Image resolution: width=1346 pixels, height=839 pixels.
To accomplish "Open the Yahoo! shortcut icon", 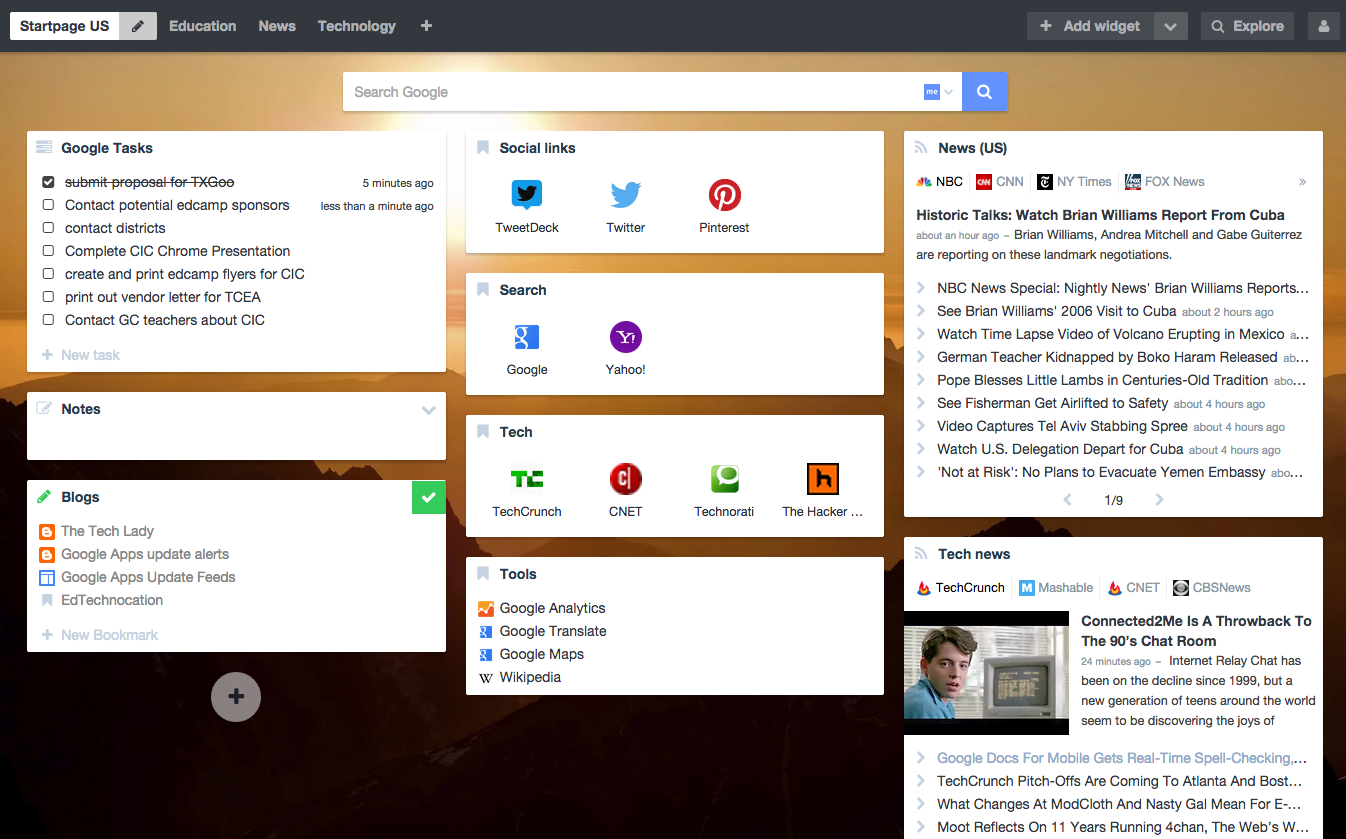I will (x=625, y=337).
